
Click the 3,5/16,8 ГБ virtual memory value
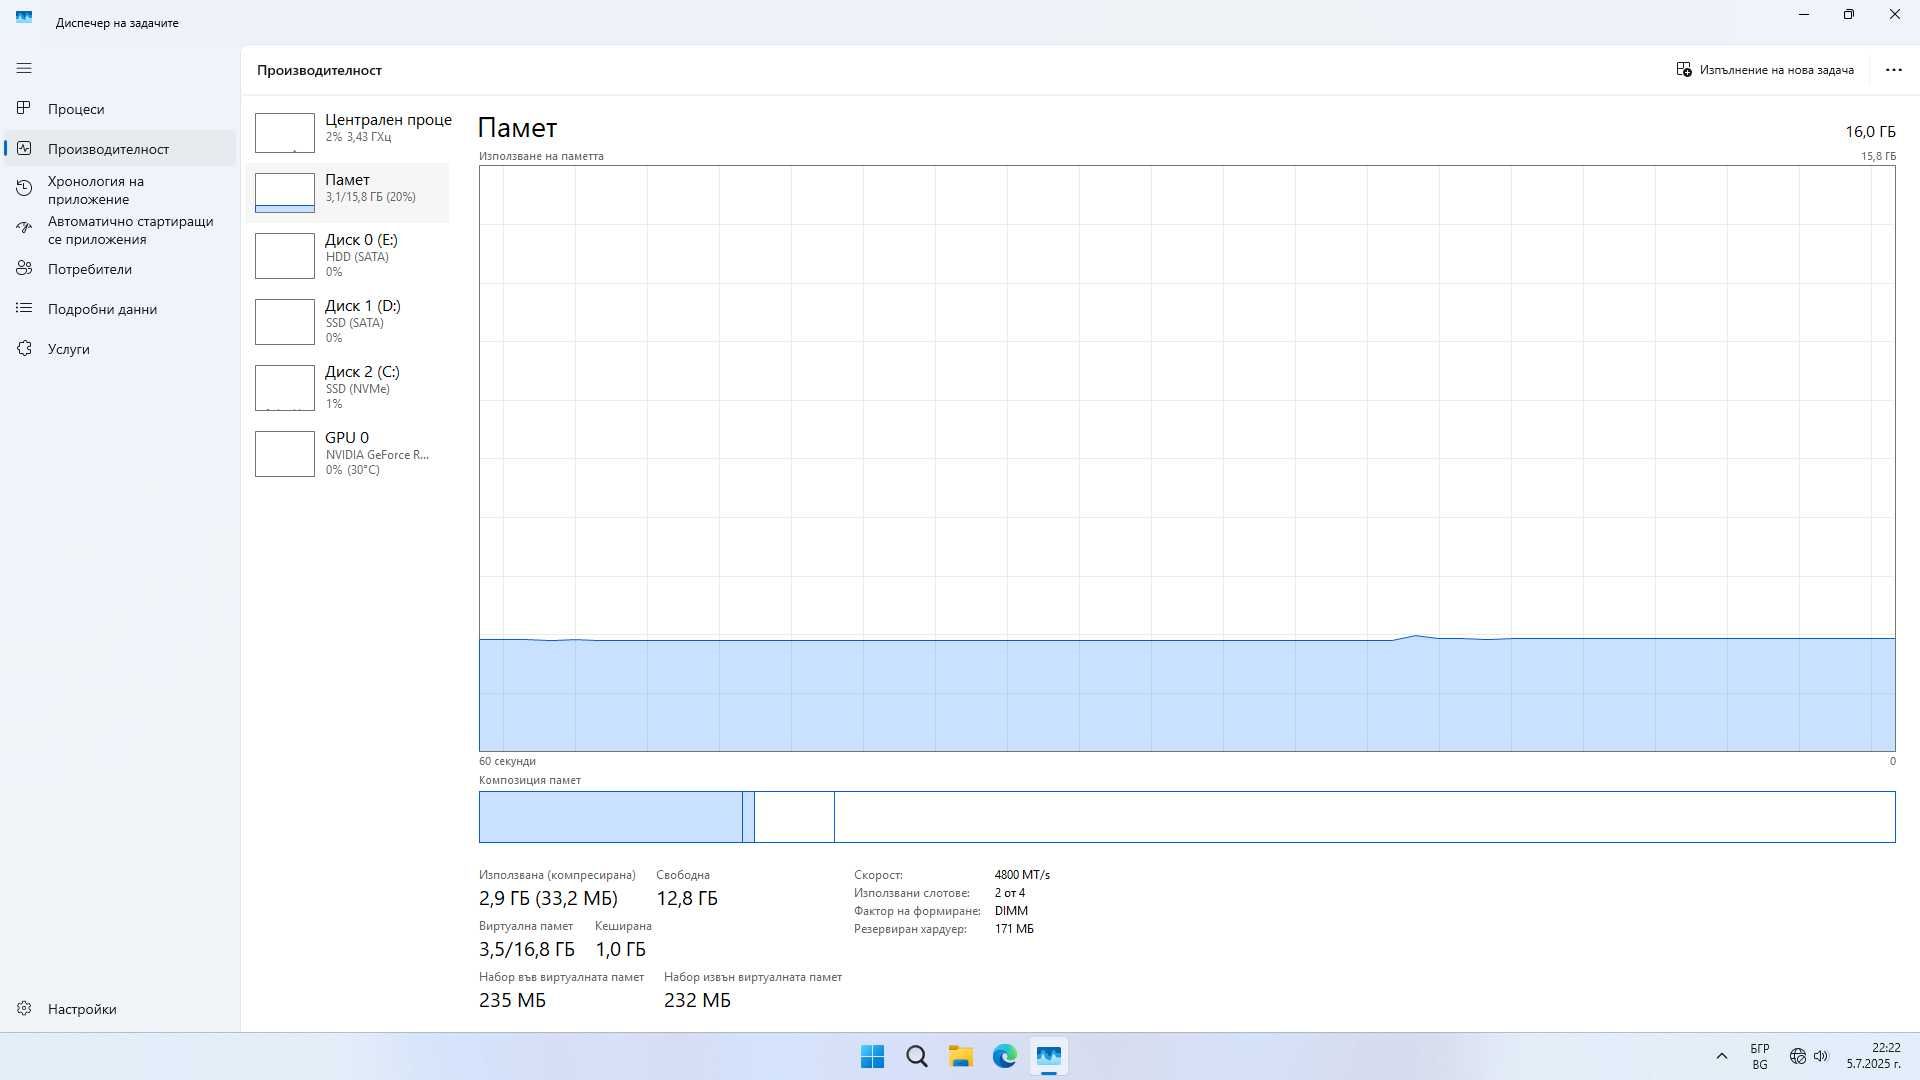click(x=527, y=949)
